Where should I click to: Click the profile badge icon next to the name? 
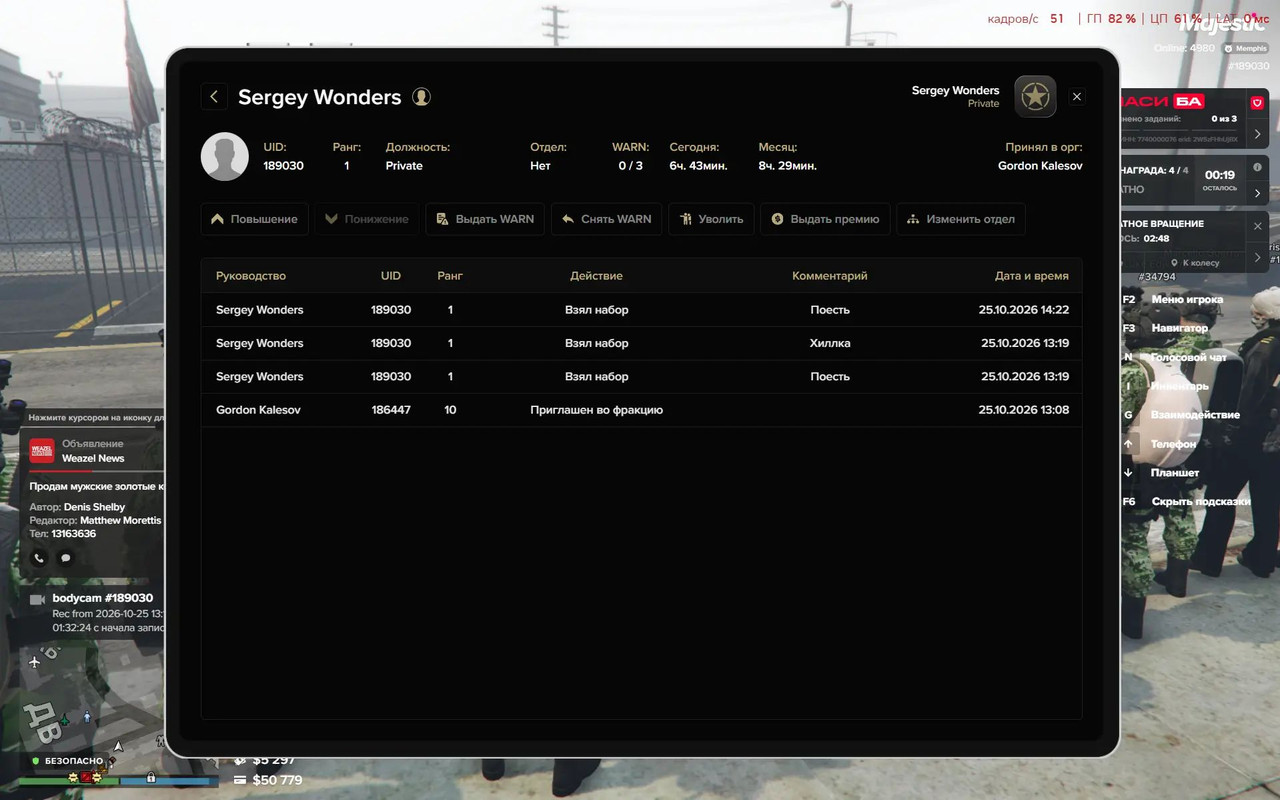point(422,97)
